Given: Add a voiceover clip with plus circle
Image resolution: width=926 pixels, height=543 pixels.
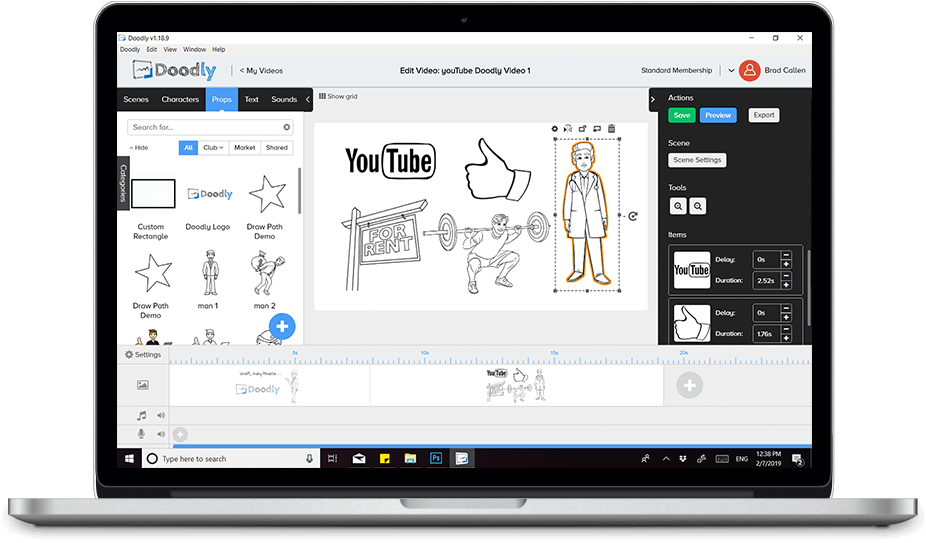Looking at the screenshot, I should pos(180,434).
